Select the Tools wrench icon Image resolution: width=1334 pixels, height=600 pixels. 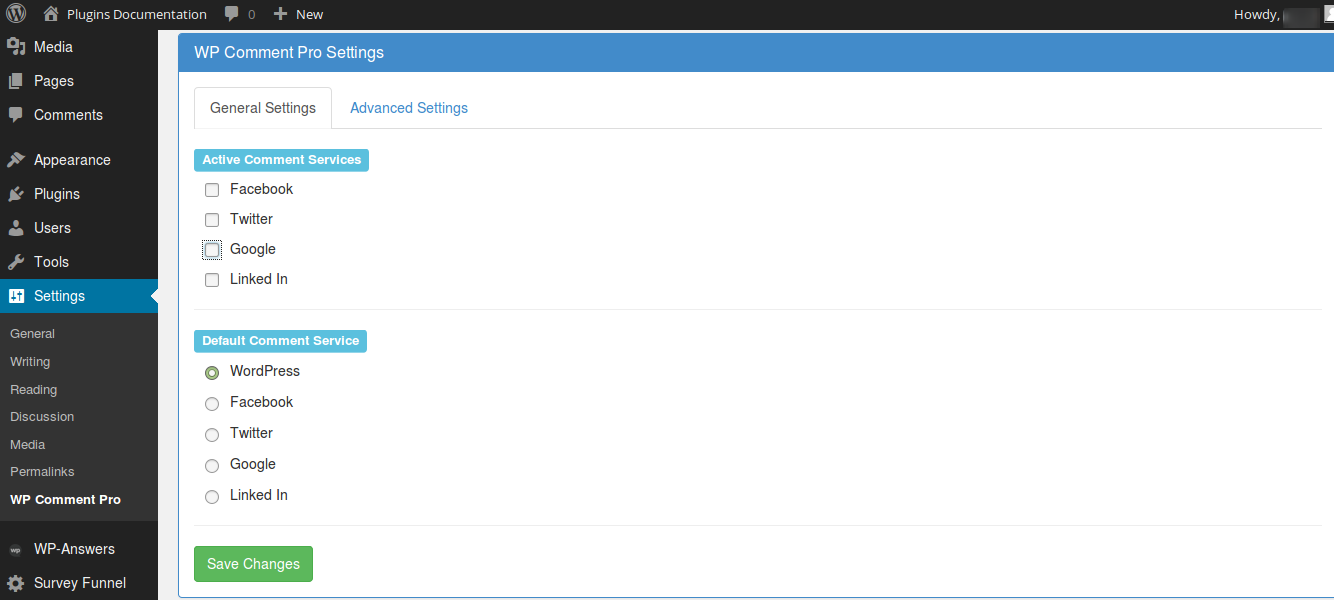16,261
